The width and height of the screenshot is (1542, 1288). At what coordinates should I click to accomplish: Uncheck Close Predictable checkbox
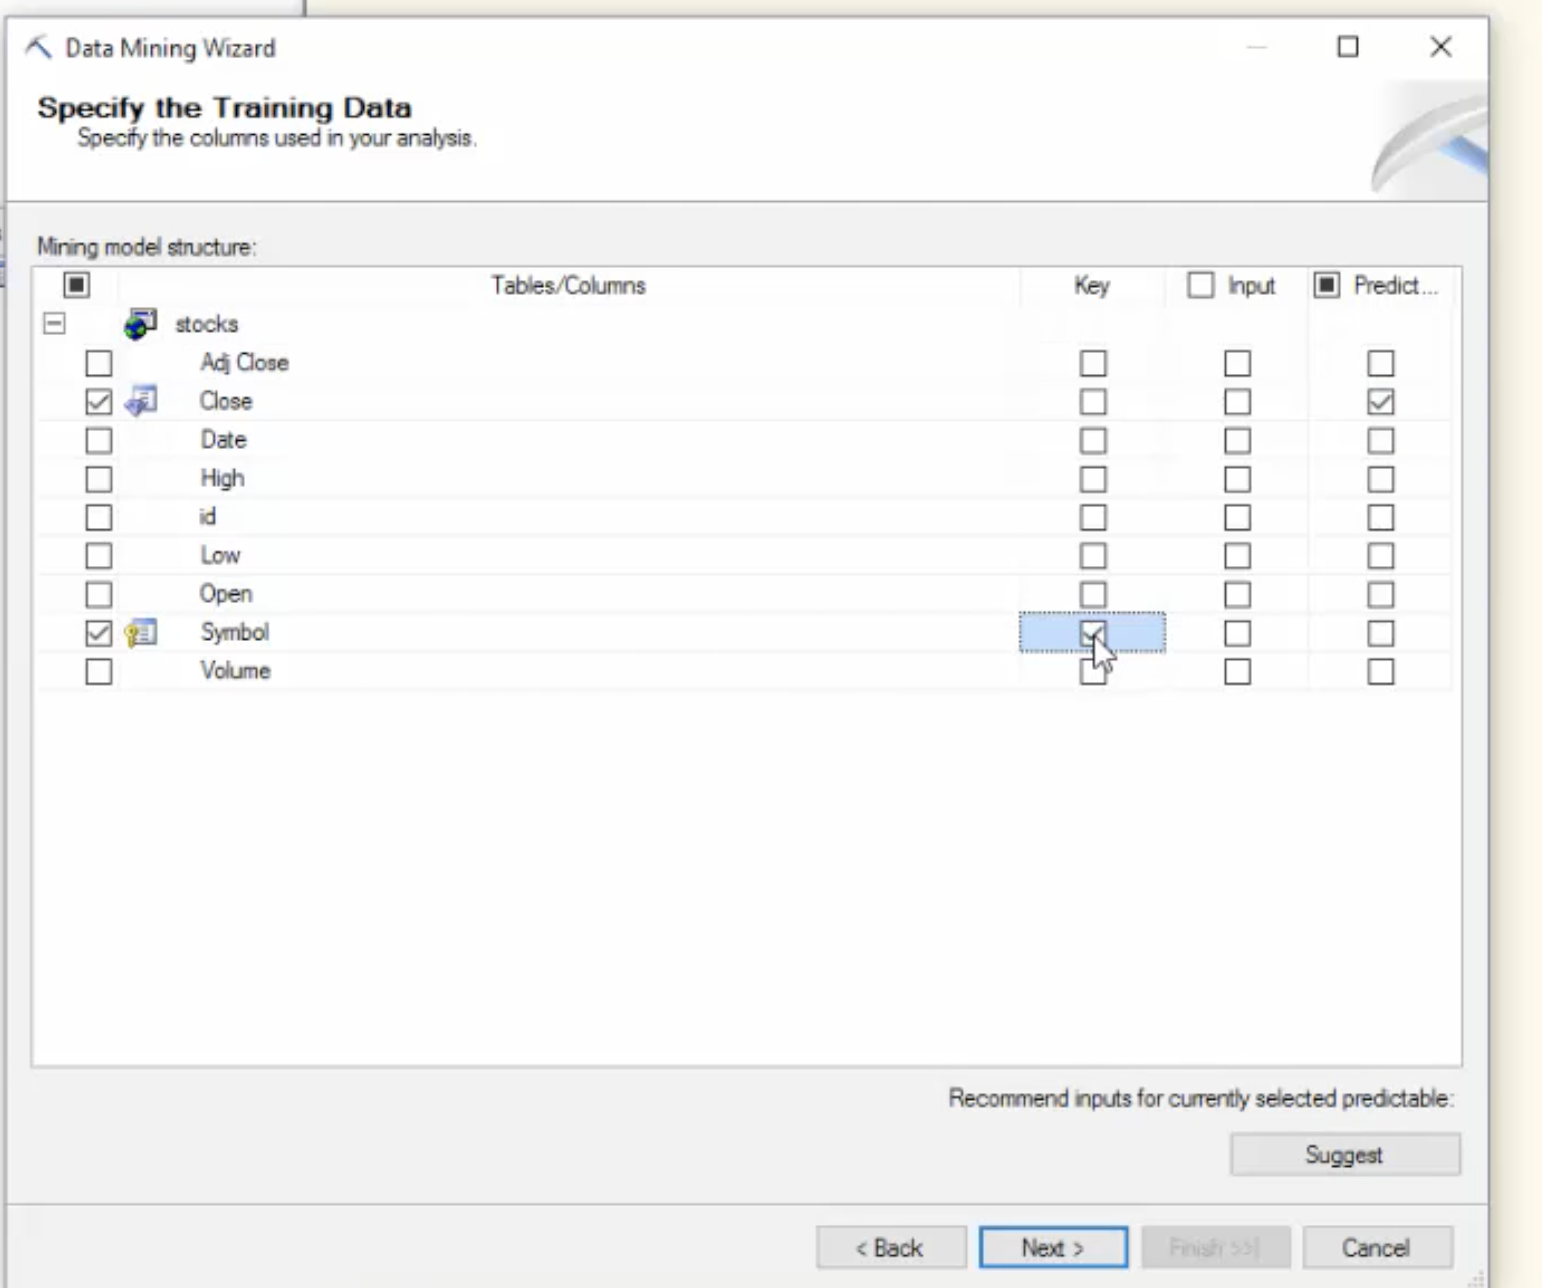click(1381, 402)
